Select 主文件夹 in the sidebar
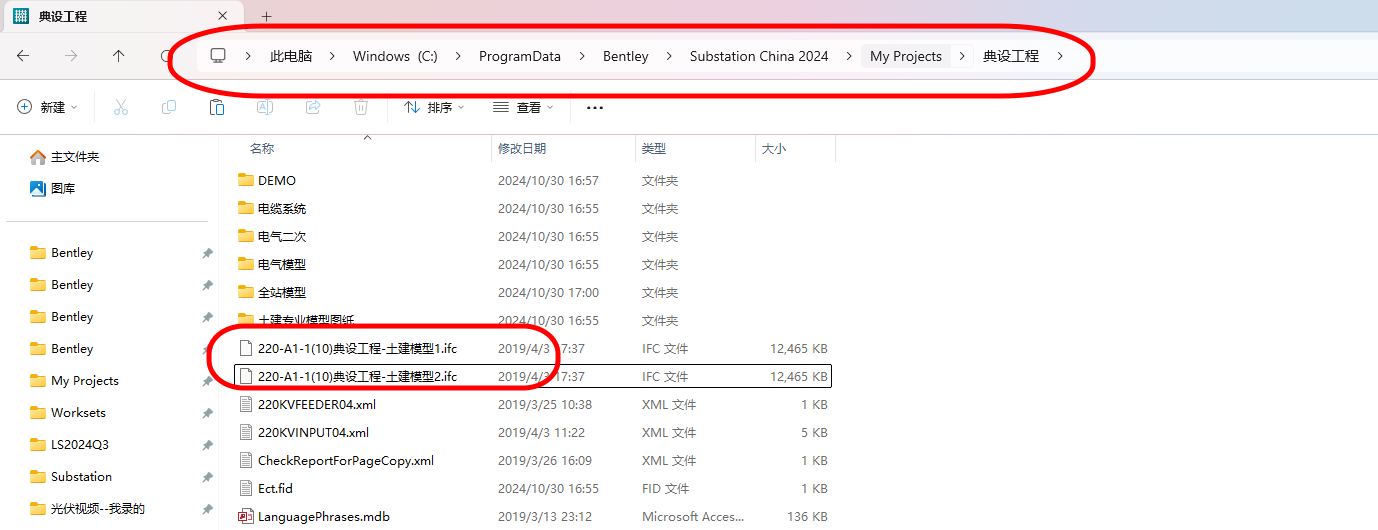1378x530 pixels. (65, 157)
